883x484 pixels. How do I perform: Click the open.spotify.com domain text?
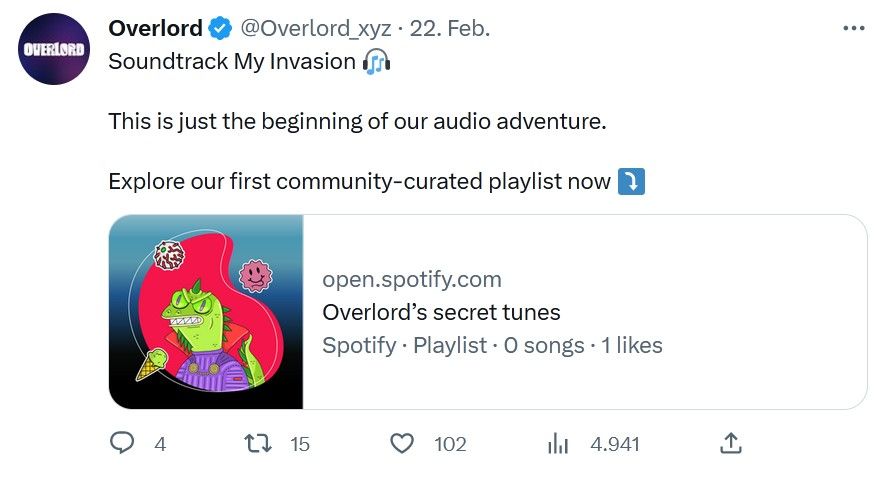point(412,279)
